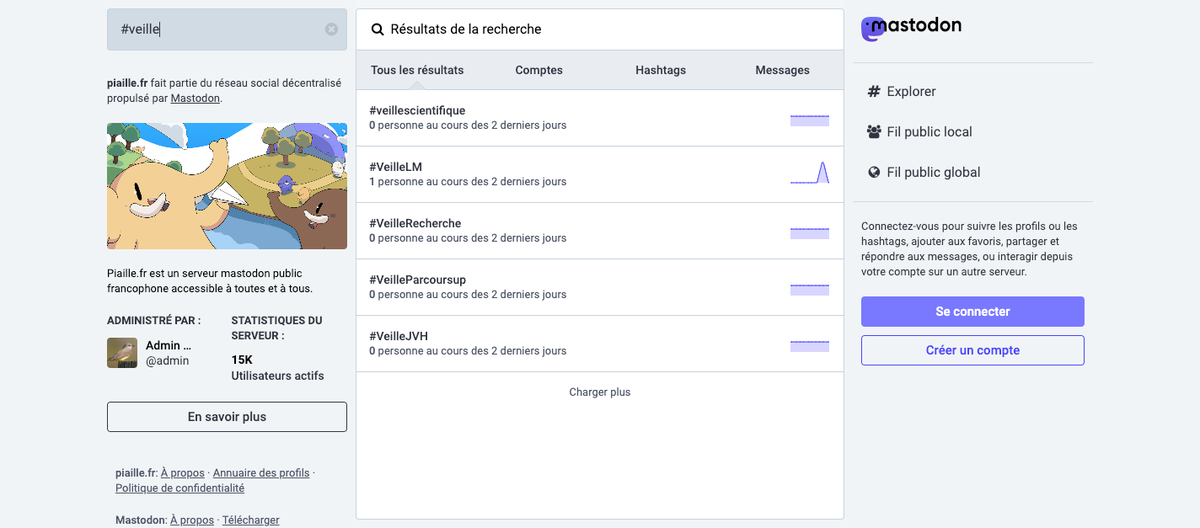Switch to the Comptes tab
Screen dimensions: 1200x528
tap(539, 70)
